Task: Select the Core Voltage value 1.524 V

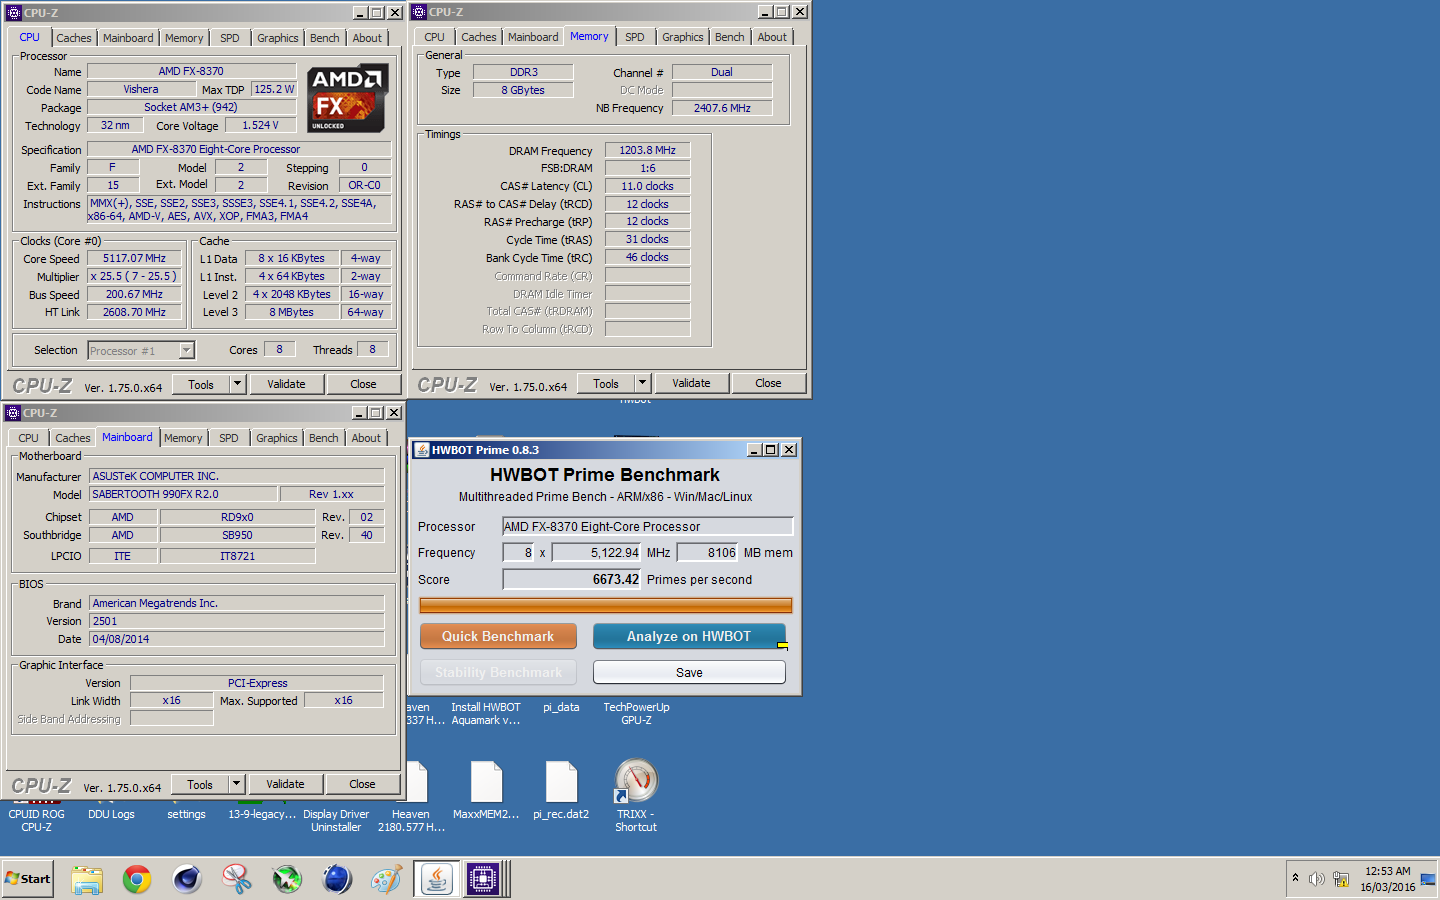Action: pyautogui.click(x=260, y=125)
